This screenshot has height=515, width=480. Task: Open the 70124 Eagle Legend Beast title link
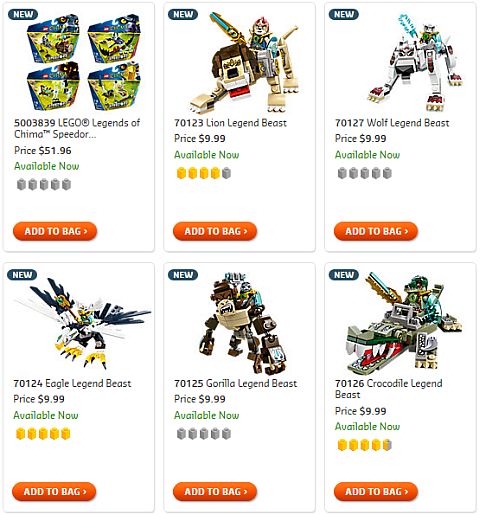pyautogui.click(x=72, y=383)
